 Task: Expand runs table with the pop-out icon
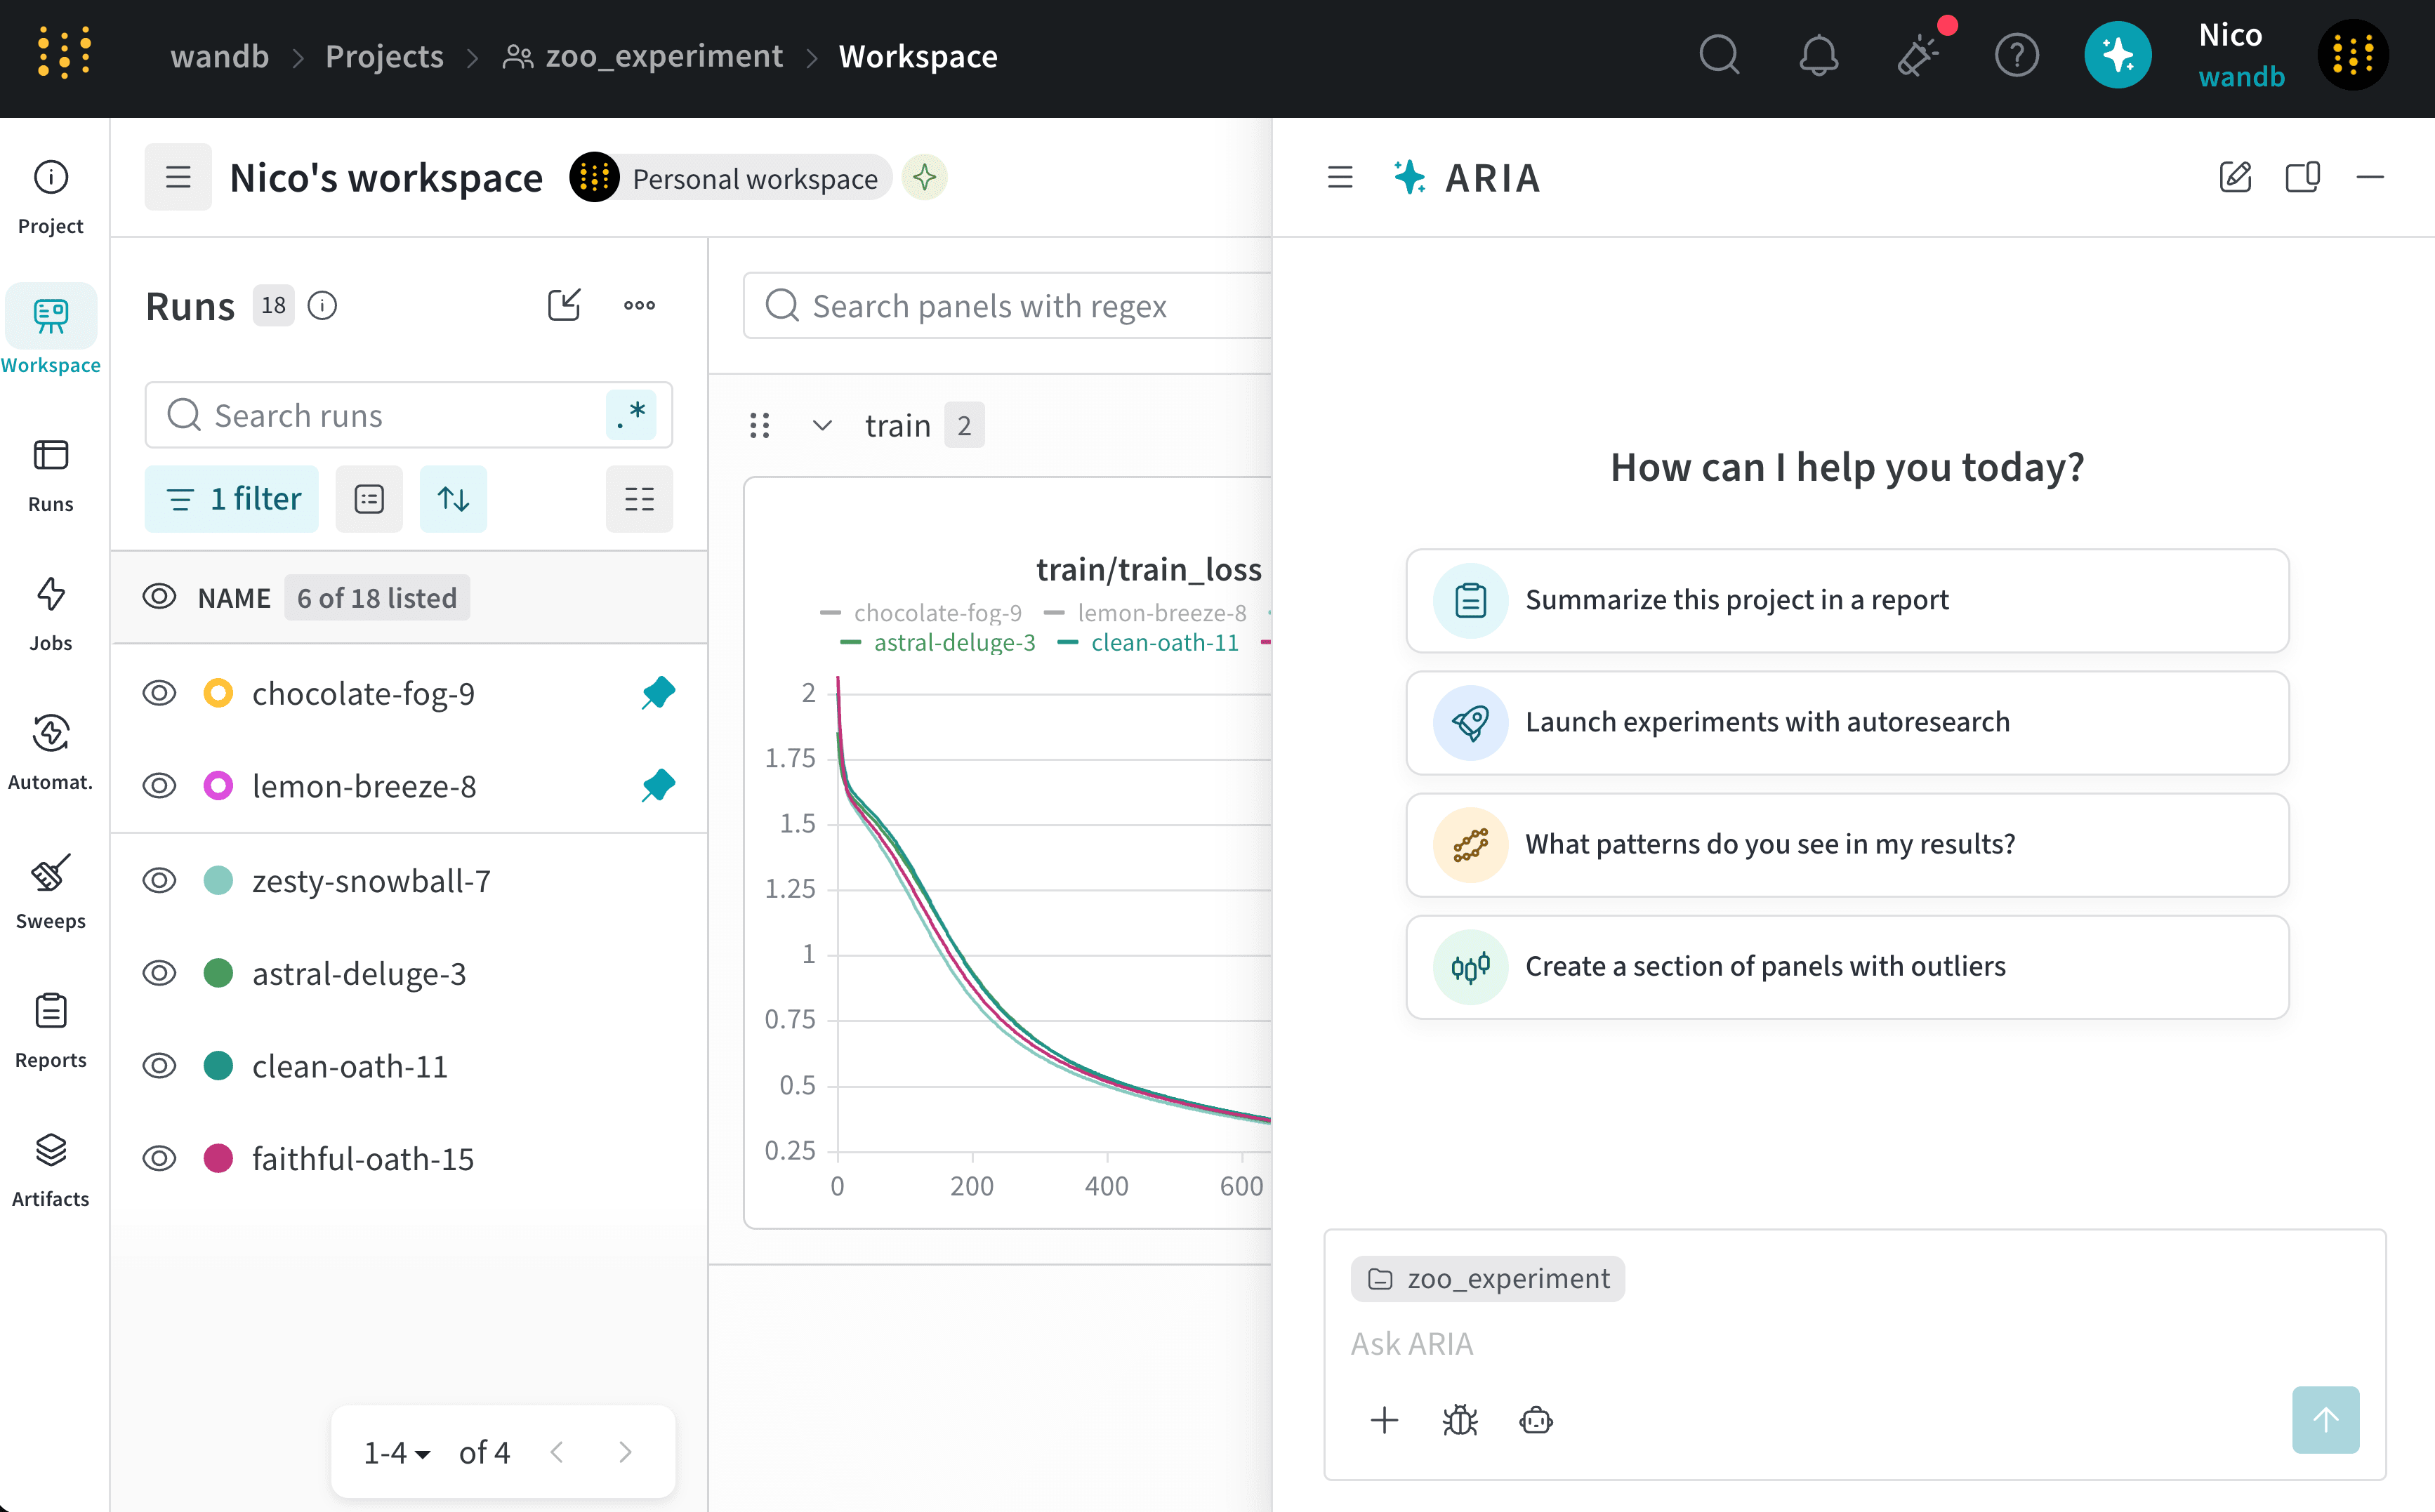click(564, 305)
